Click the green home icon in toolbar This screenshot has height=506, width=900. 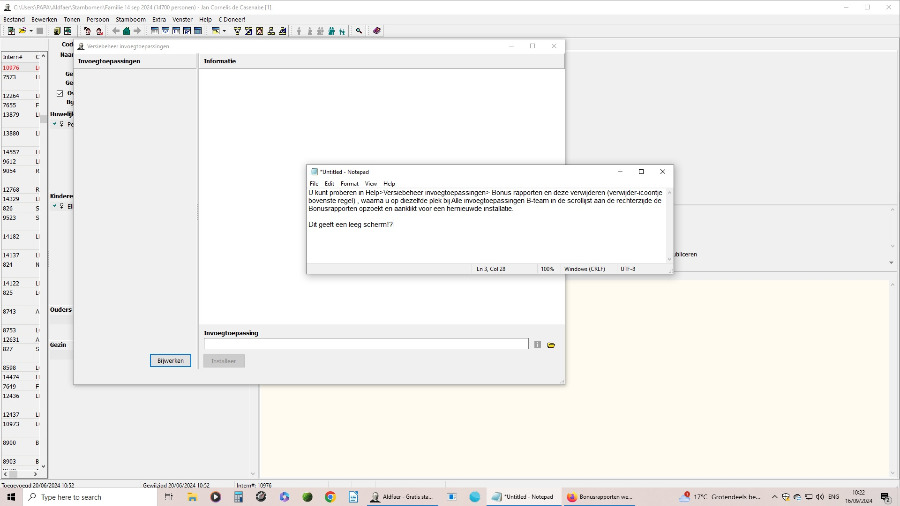click(x=126, y=31)
